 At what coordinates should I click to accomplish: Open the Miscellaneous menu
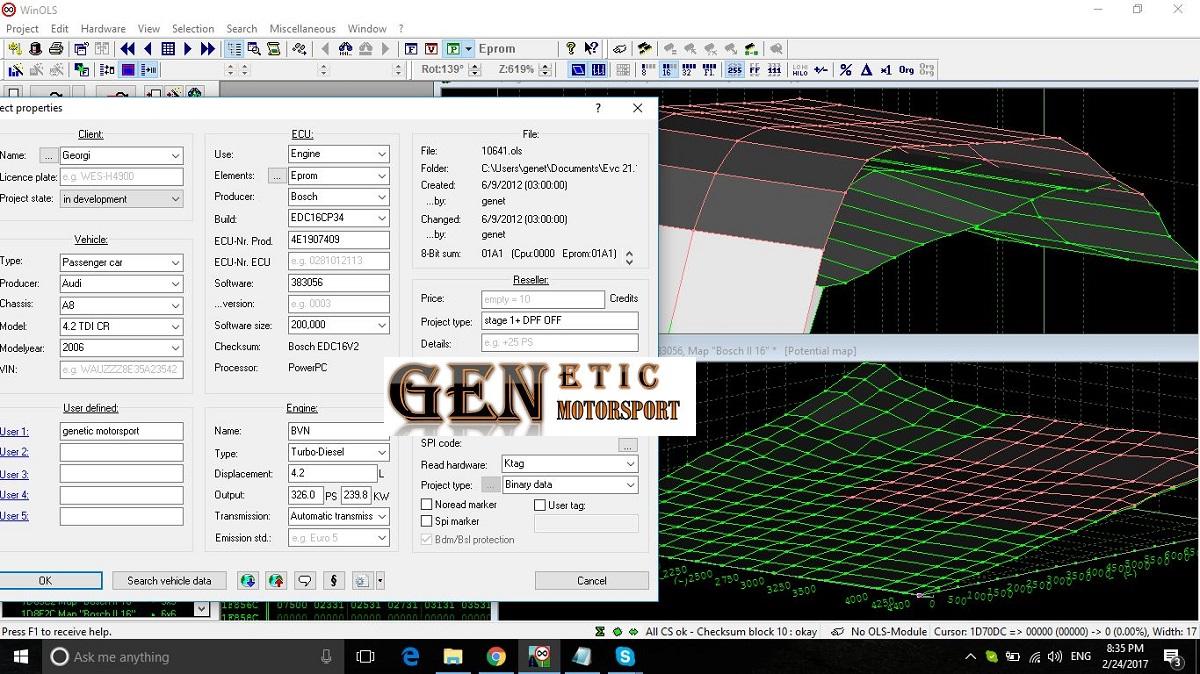tap(302, 29)
